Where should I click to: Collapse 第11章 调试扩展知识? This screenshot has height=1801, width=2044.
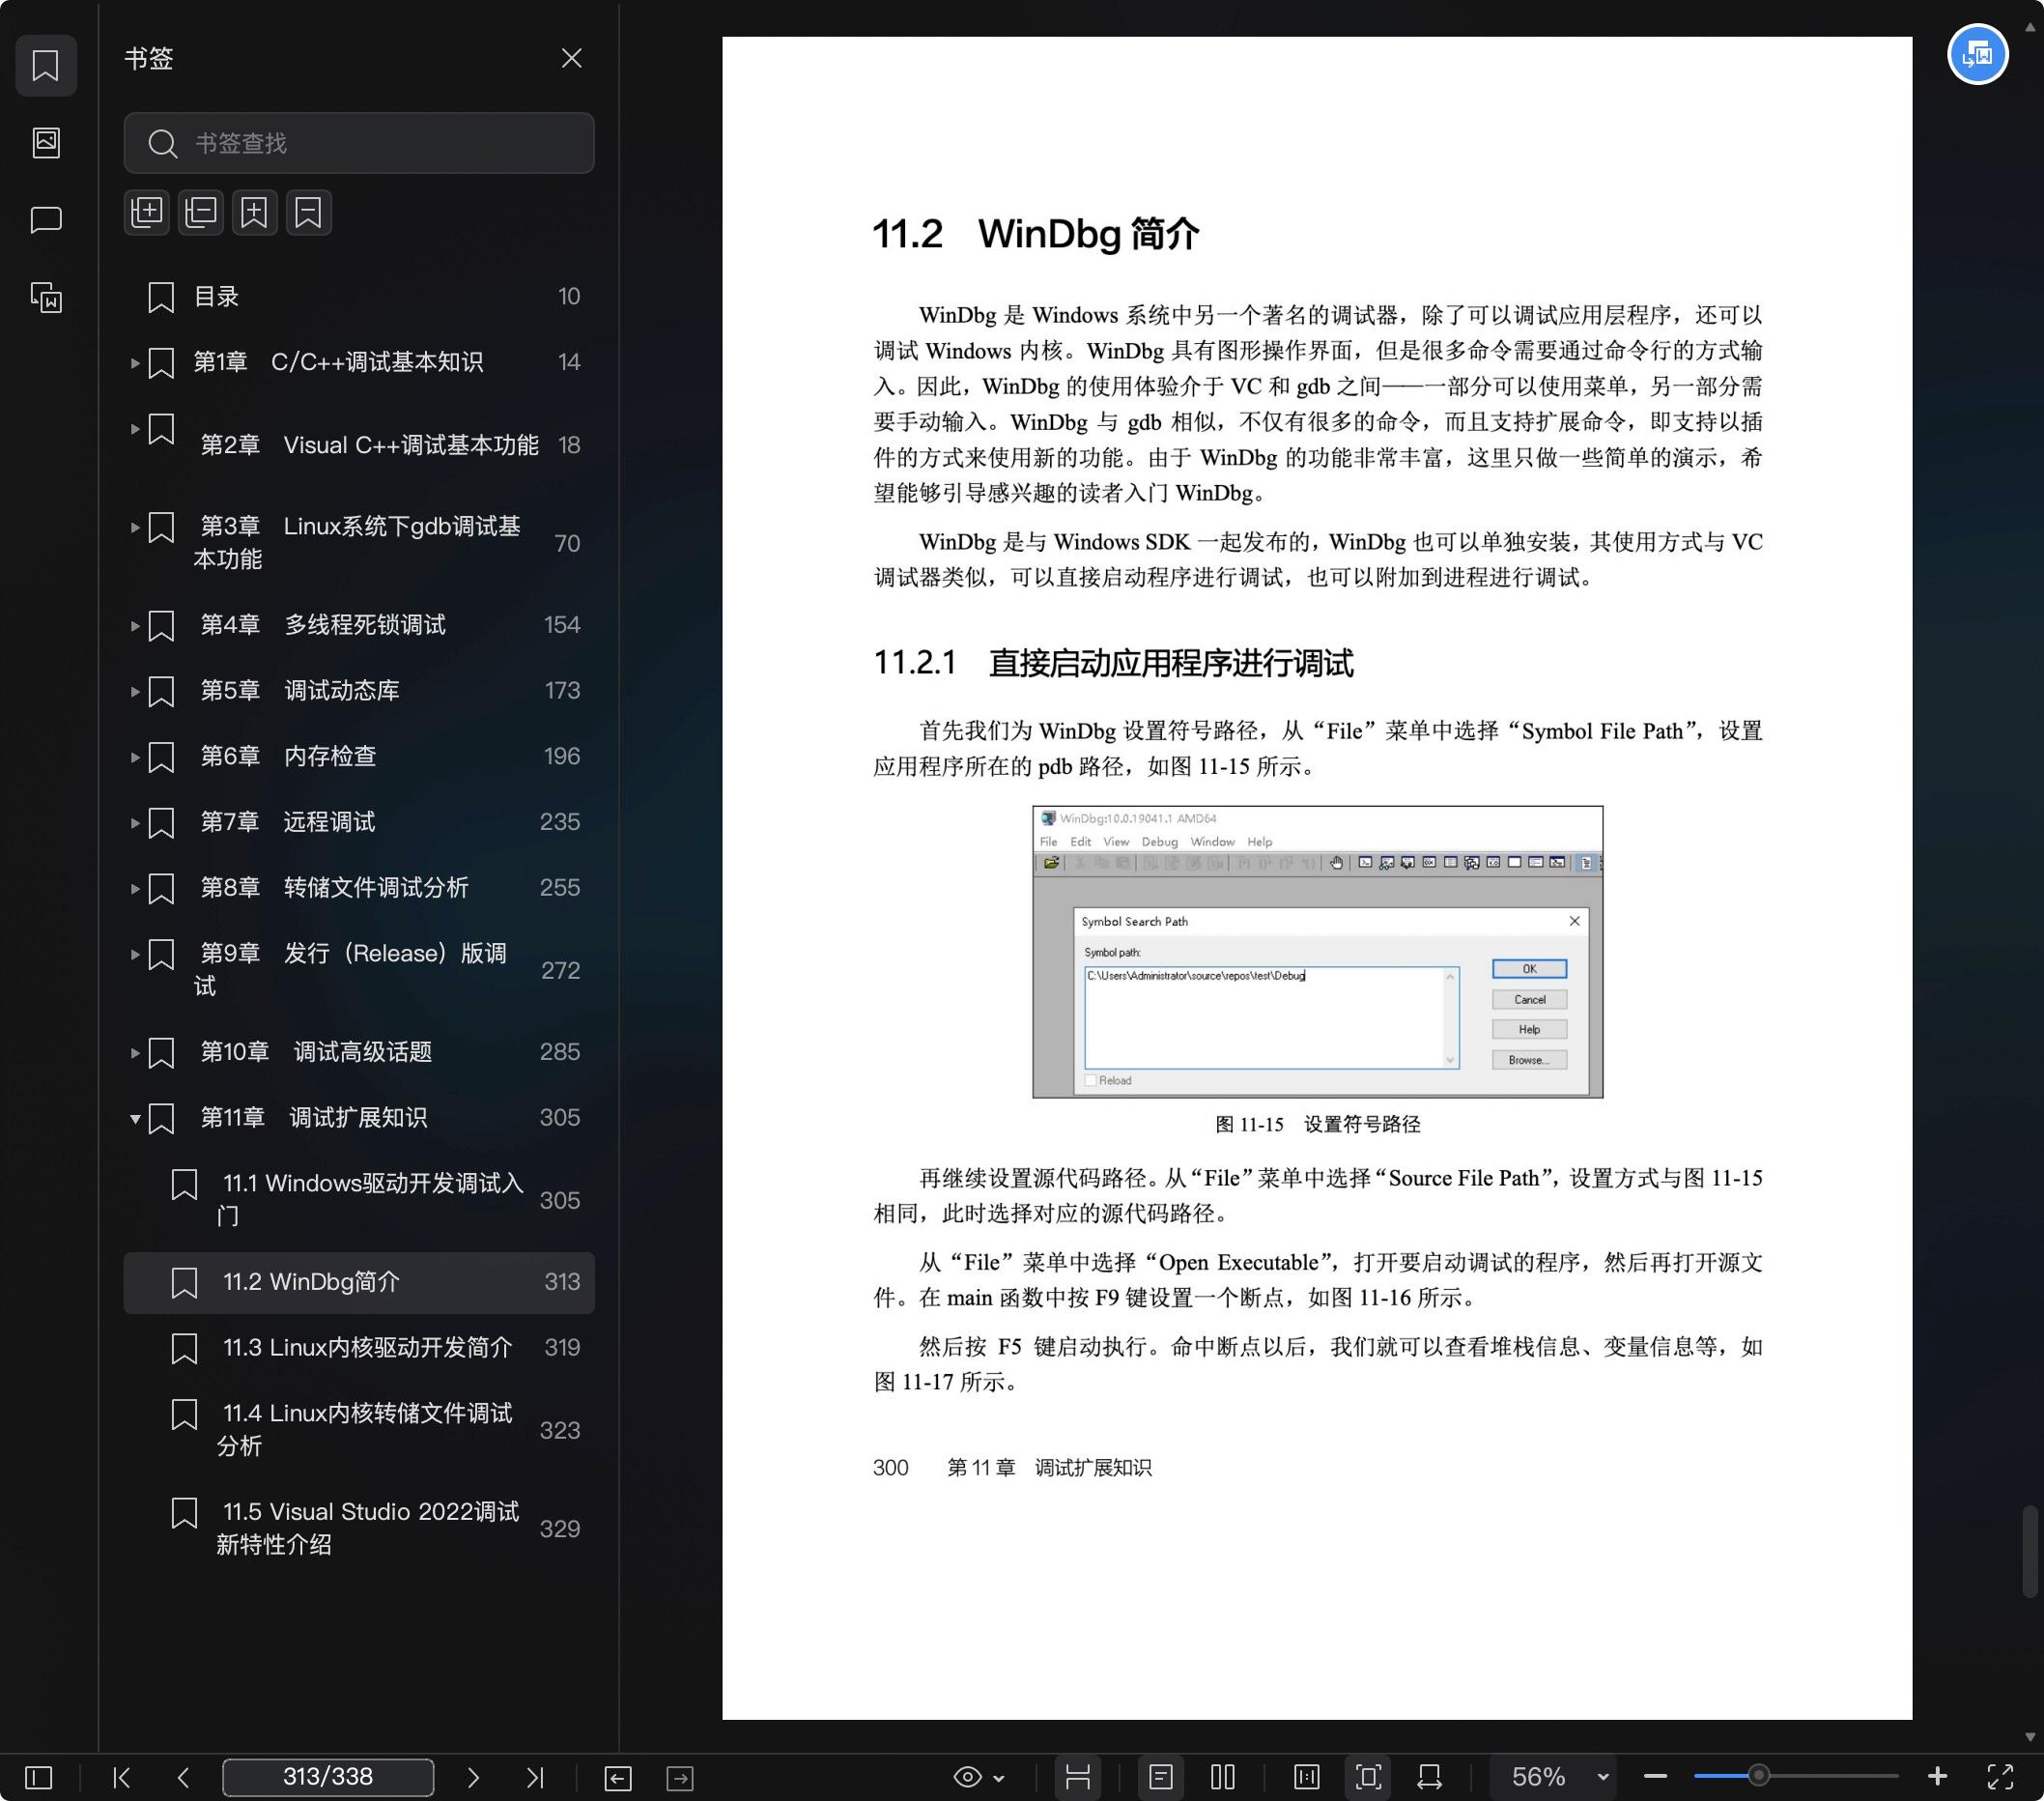[134, 1118]
